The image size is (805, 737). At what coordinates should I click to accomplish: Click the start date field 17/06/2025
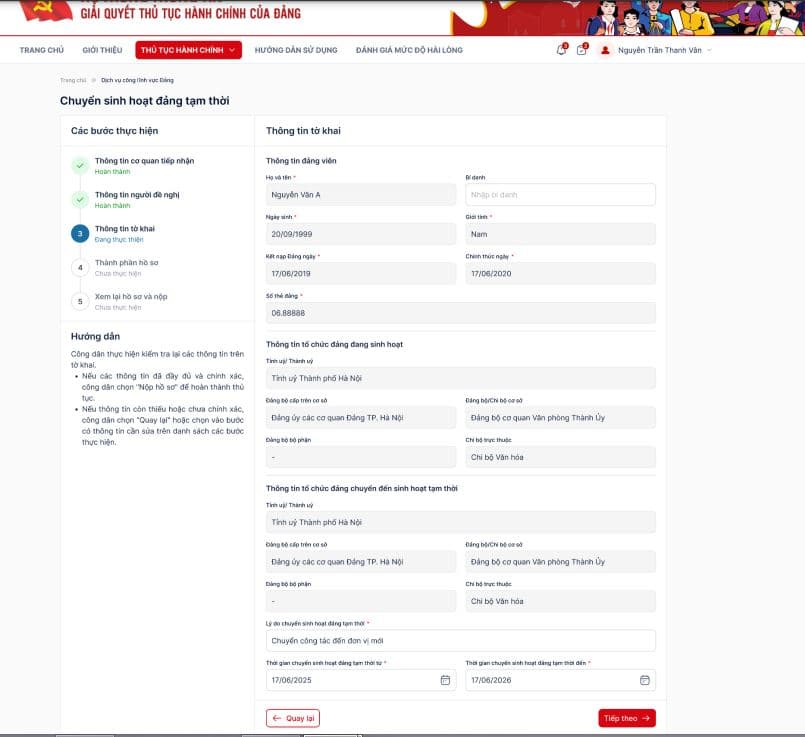click(x=361, y=680)
